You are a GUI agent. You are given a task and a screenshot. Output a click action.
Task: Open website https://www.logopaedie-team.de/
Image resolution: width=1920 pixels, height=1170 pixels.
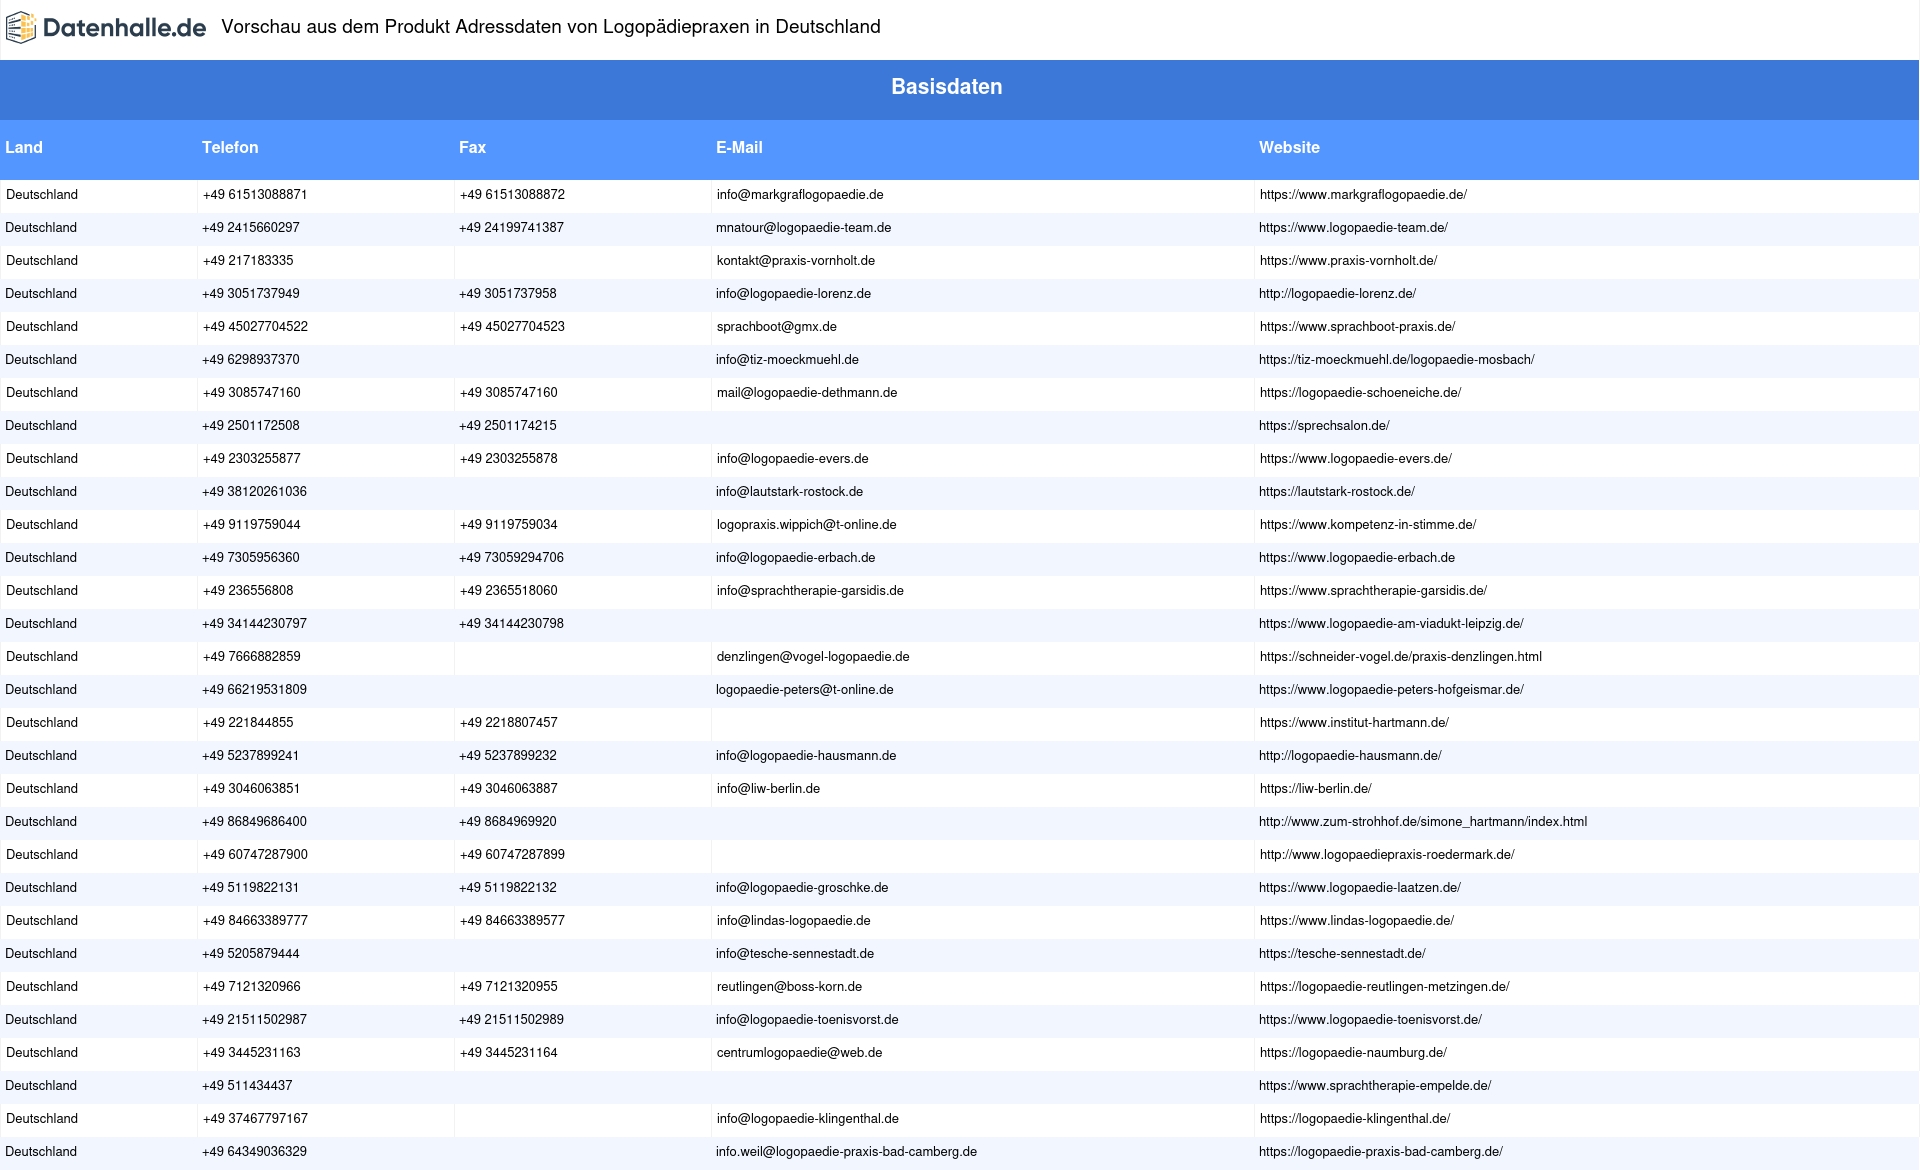1353,228
